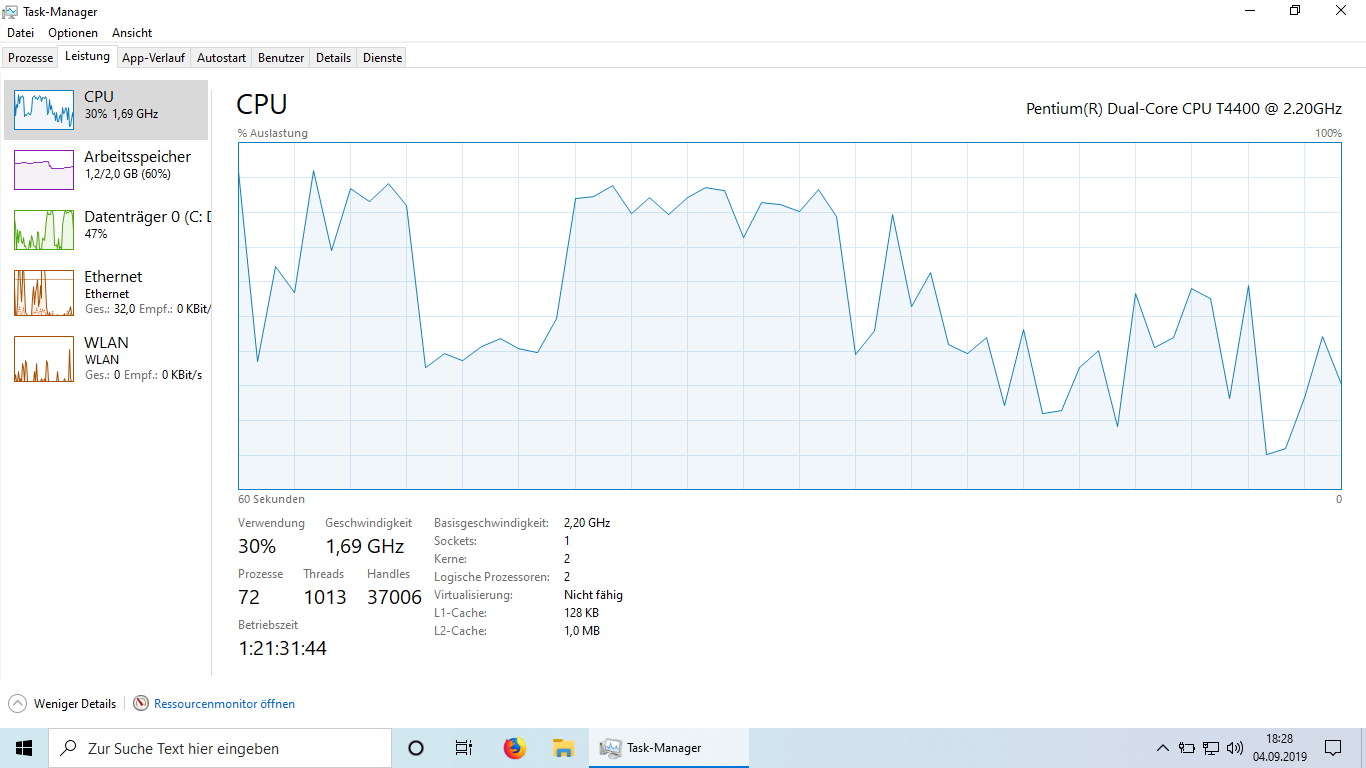The width and height of the screenshot is (1366, 768).
Task: Switch to the Dienste tab
Action: [382, 58]
